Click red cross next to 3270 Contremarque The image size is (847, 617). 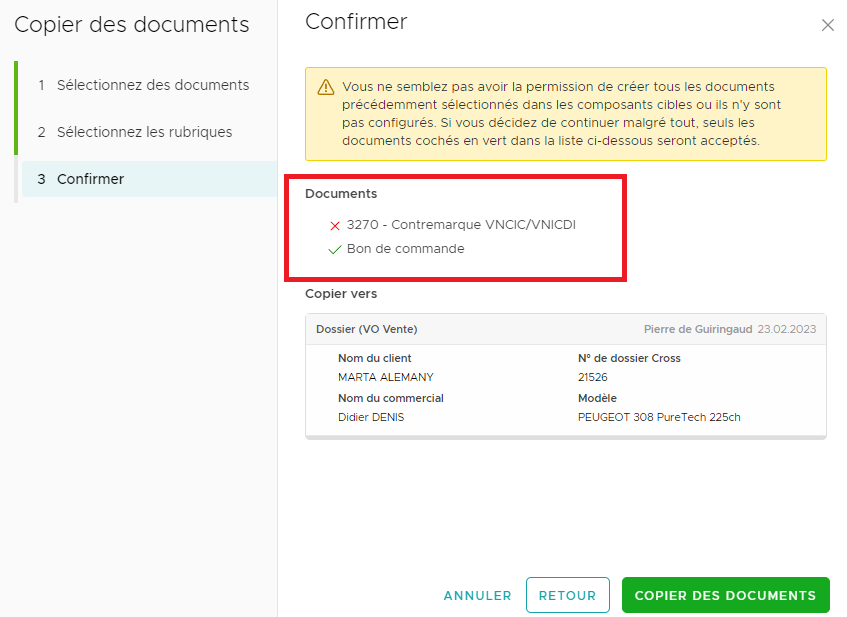(x=335, y=226)
